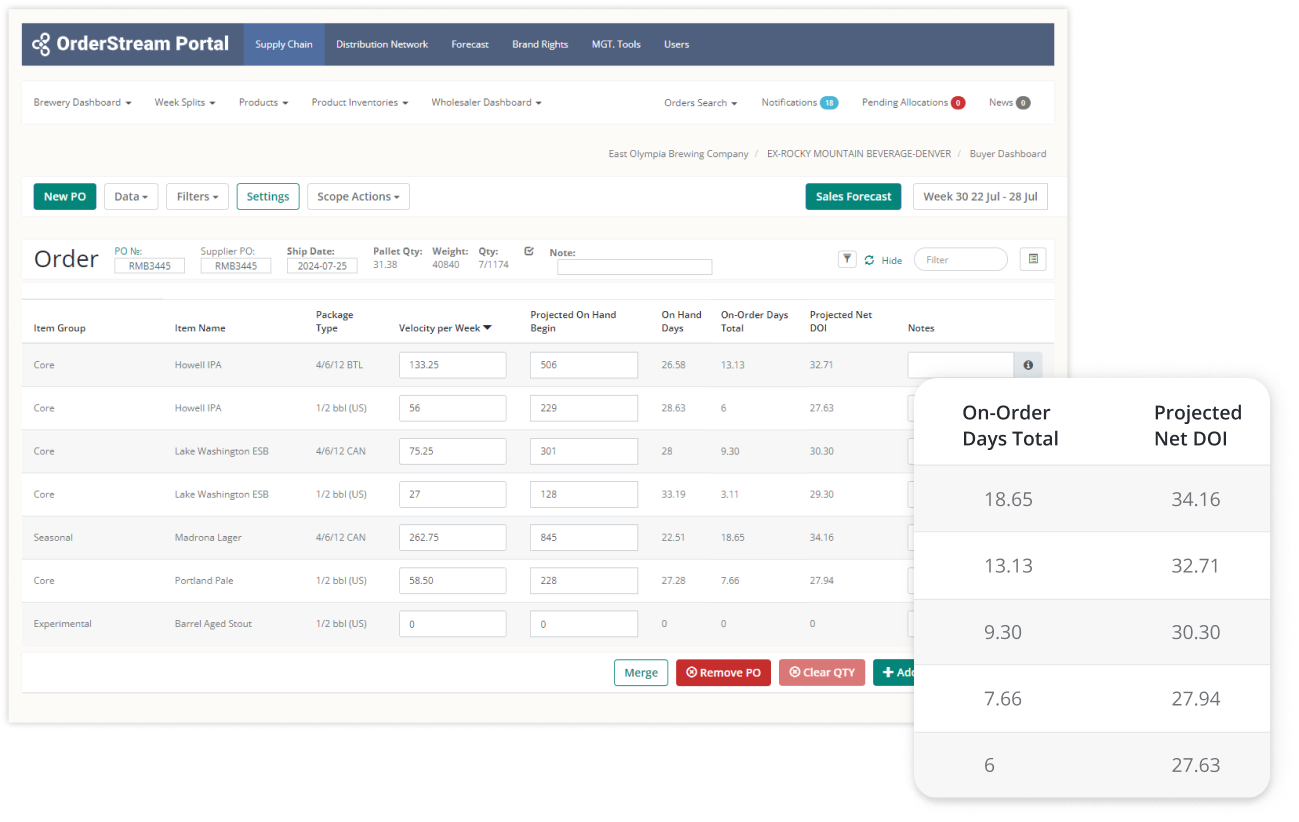Click the Notifications badge showing 18

828,103
